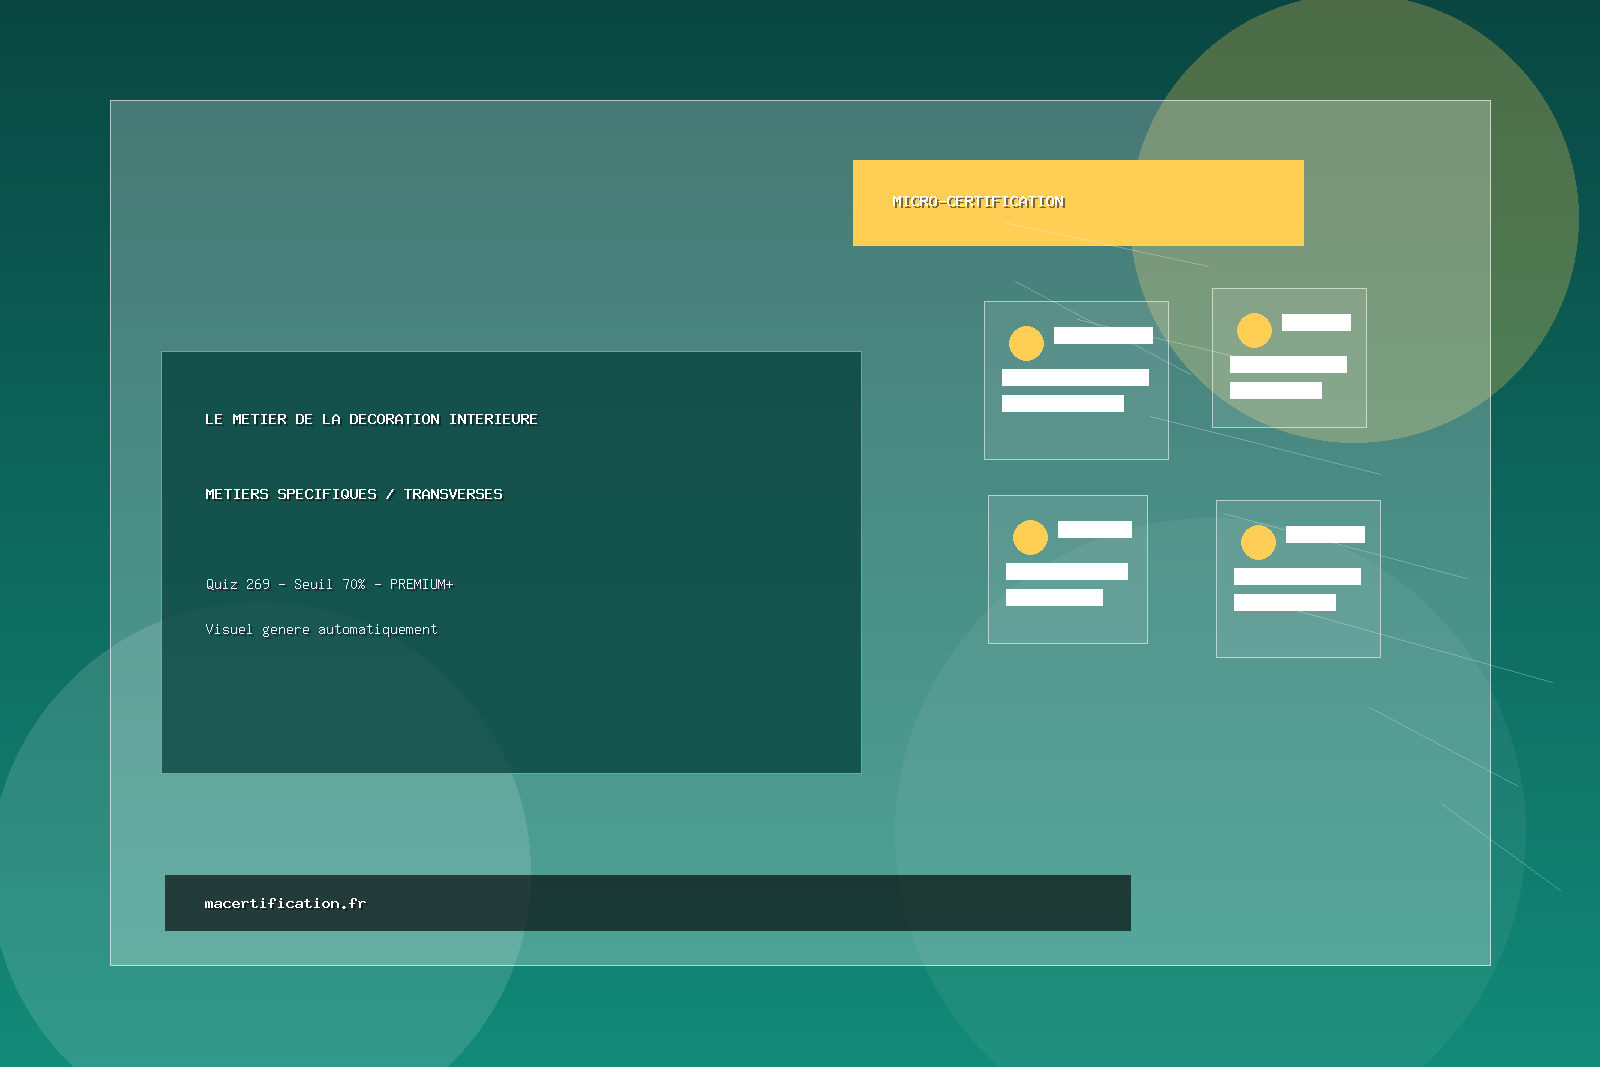Click the short title bar in the top-left card

(1103, 336)
